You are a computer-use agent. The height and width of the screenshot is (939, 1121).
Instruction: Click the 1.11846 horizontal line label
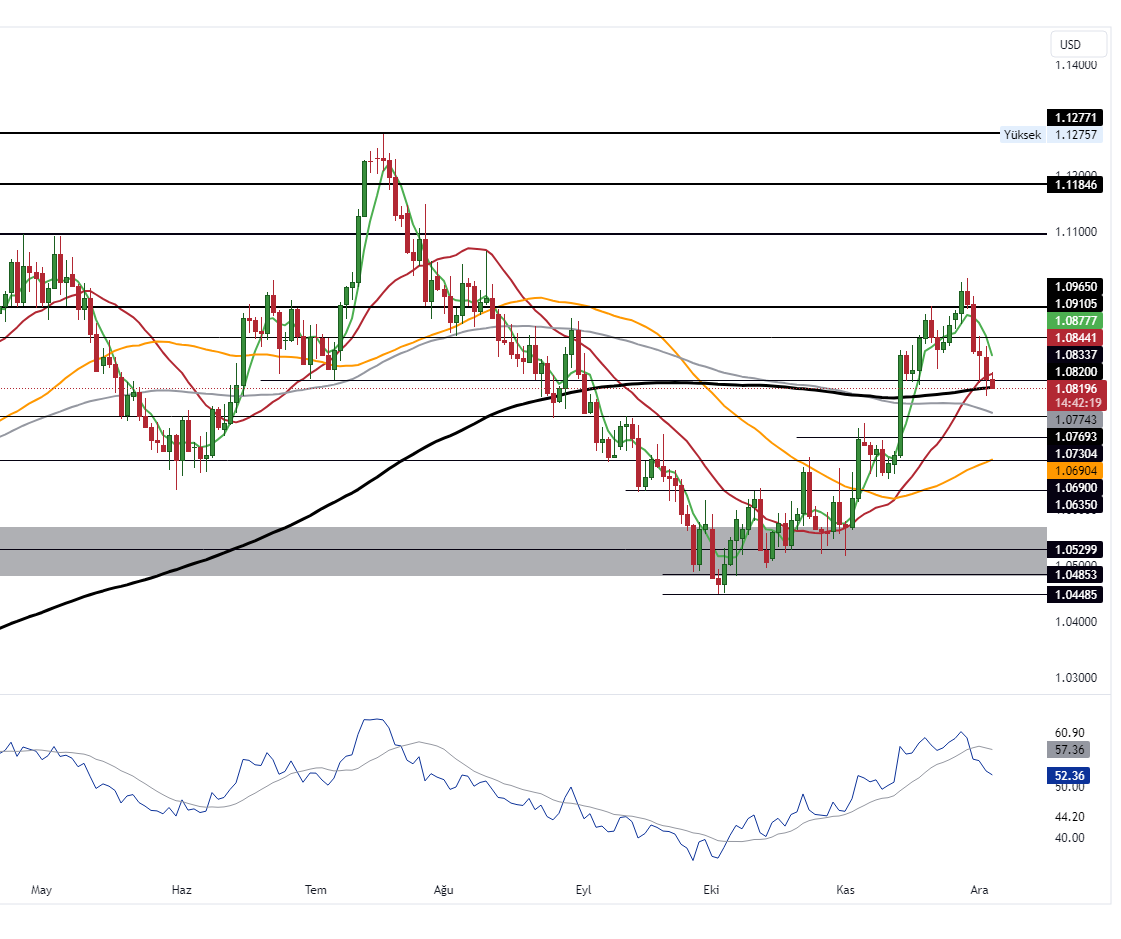(1076, 184)
